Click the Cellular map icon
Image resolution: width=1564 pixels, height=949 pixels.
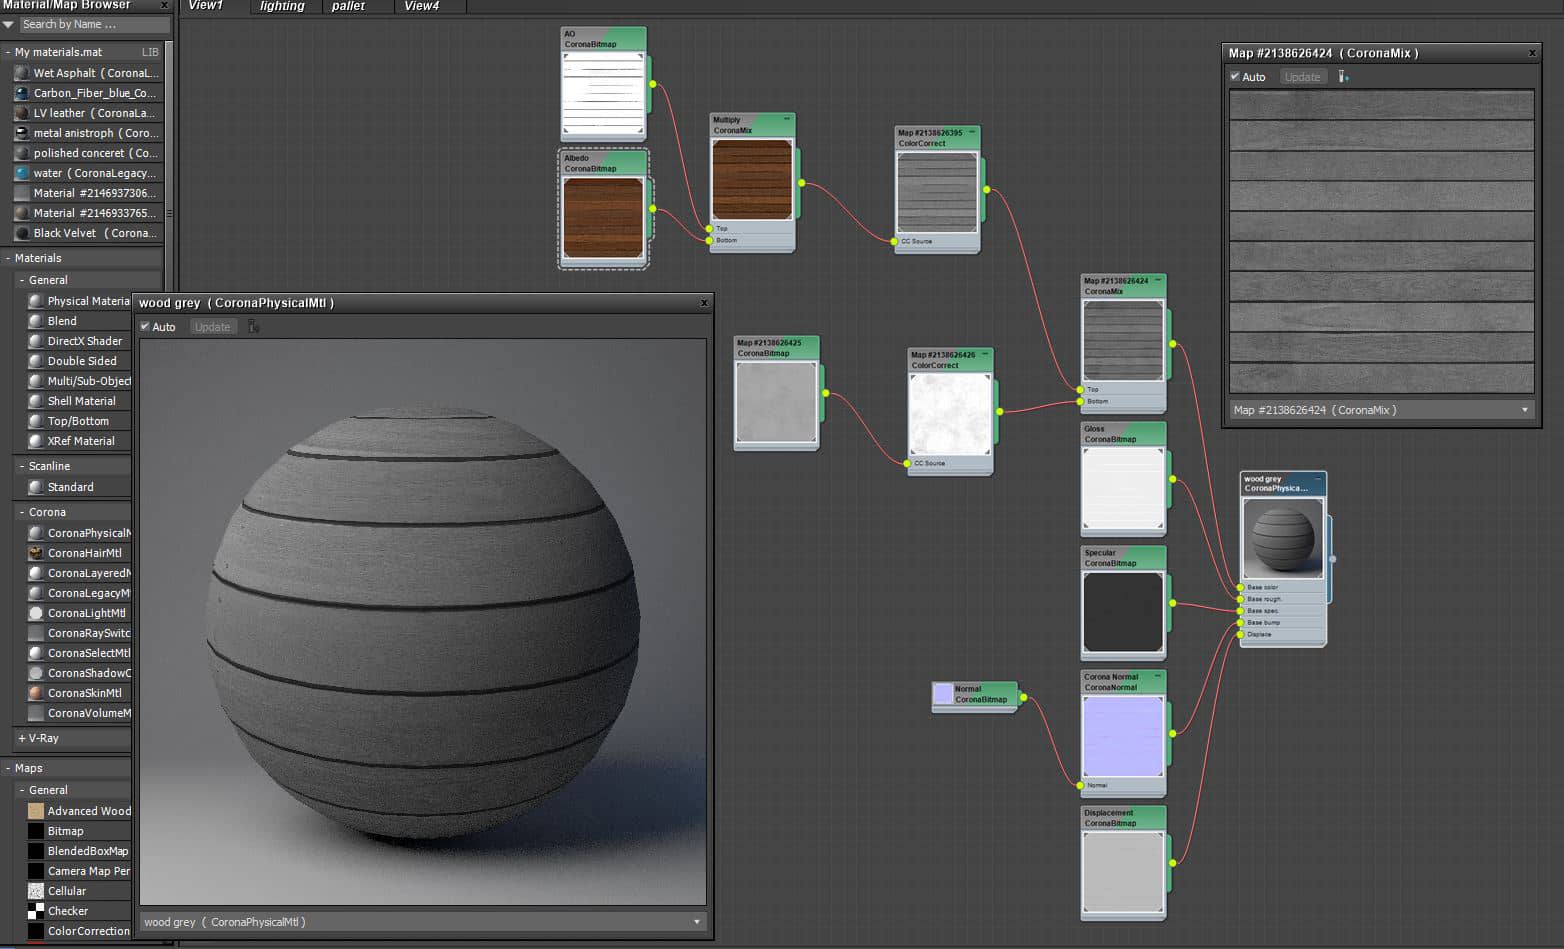[36, 891]
